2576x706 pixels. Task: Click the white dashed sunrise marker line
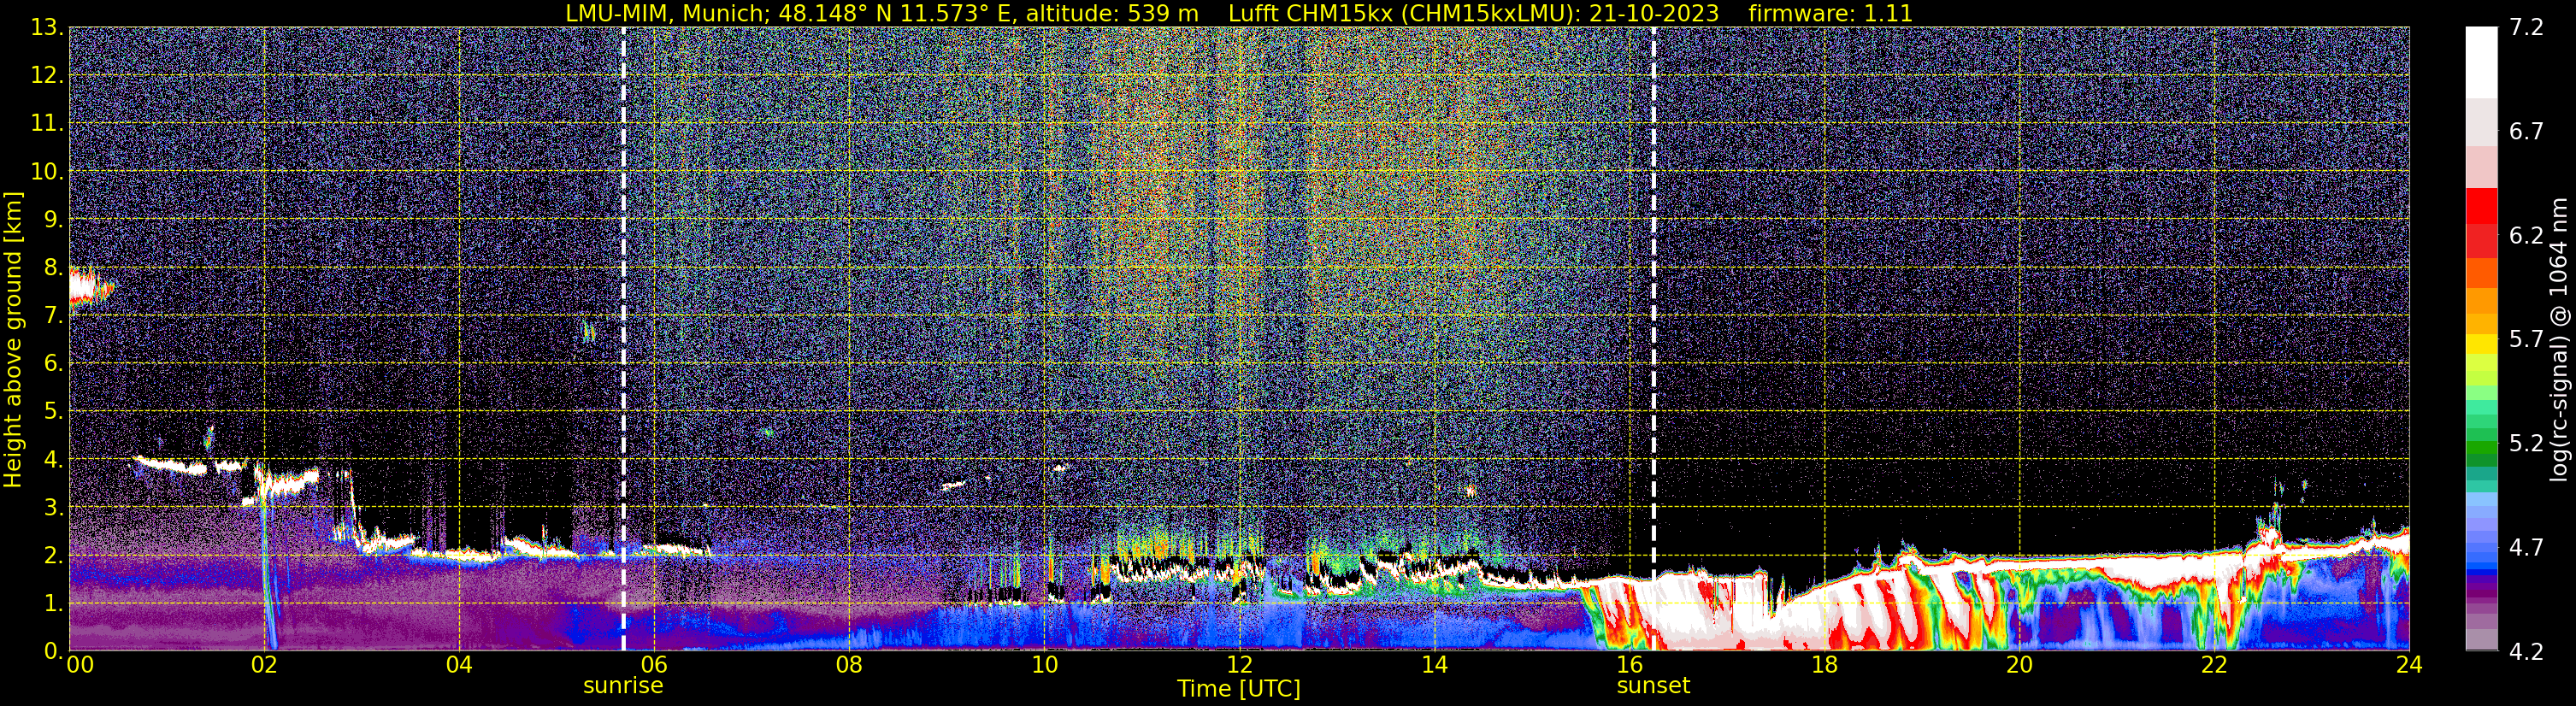click(x=623, y=339)
